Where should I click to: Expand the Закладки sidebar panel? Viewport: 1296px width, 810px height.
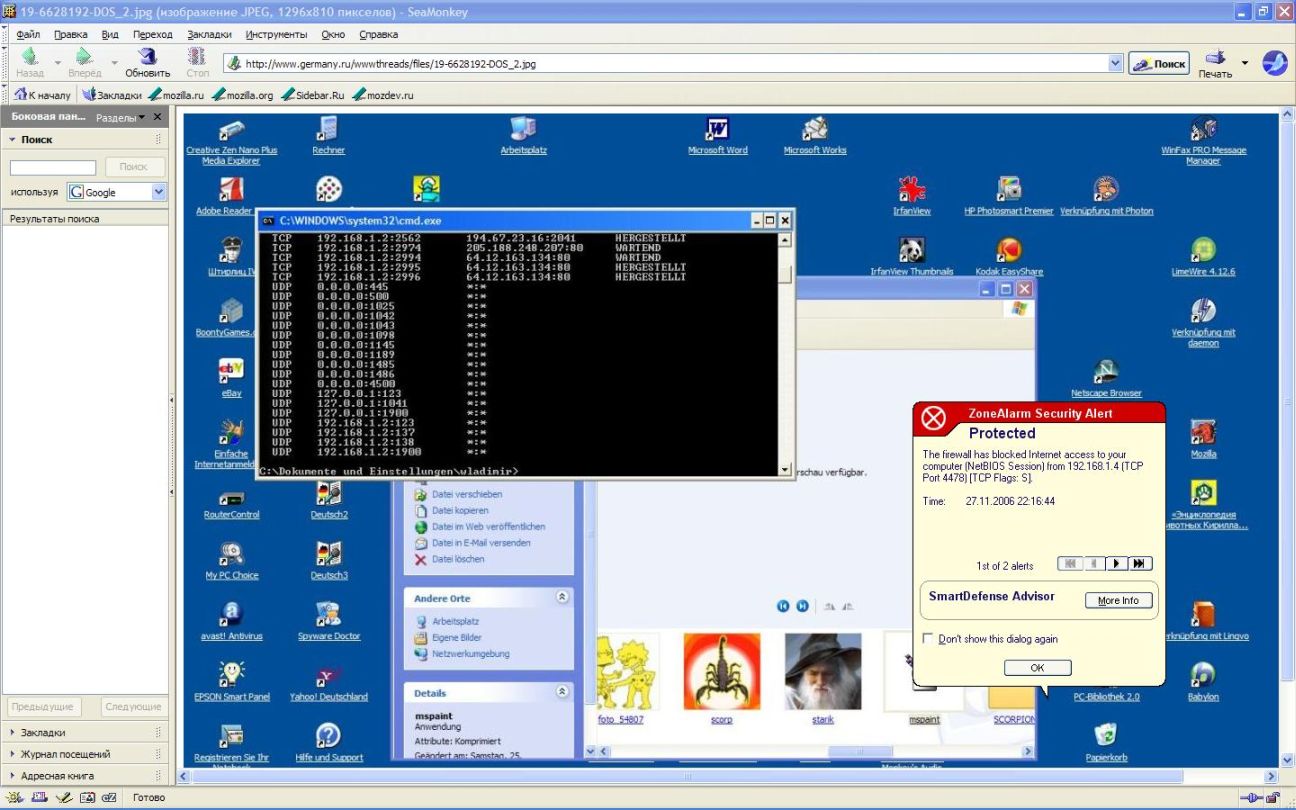coord(84,732)
